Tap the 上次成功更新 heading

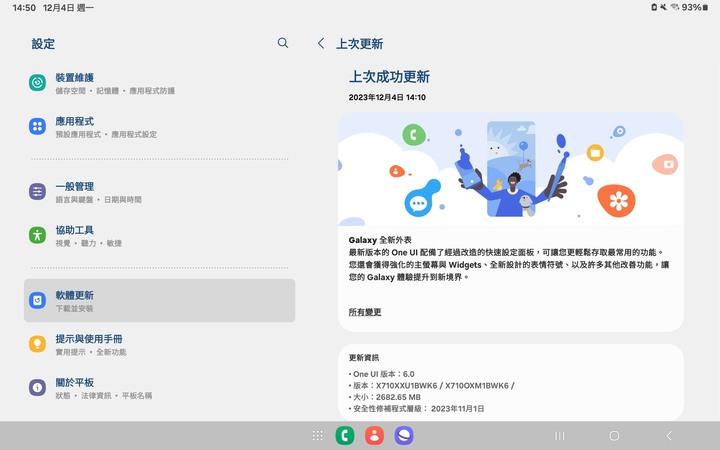point(389,77)
